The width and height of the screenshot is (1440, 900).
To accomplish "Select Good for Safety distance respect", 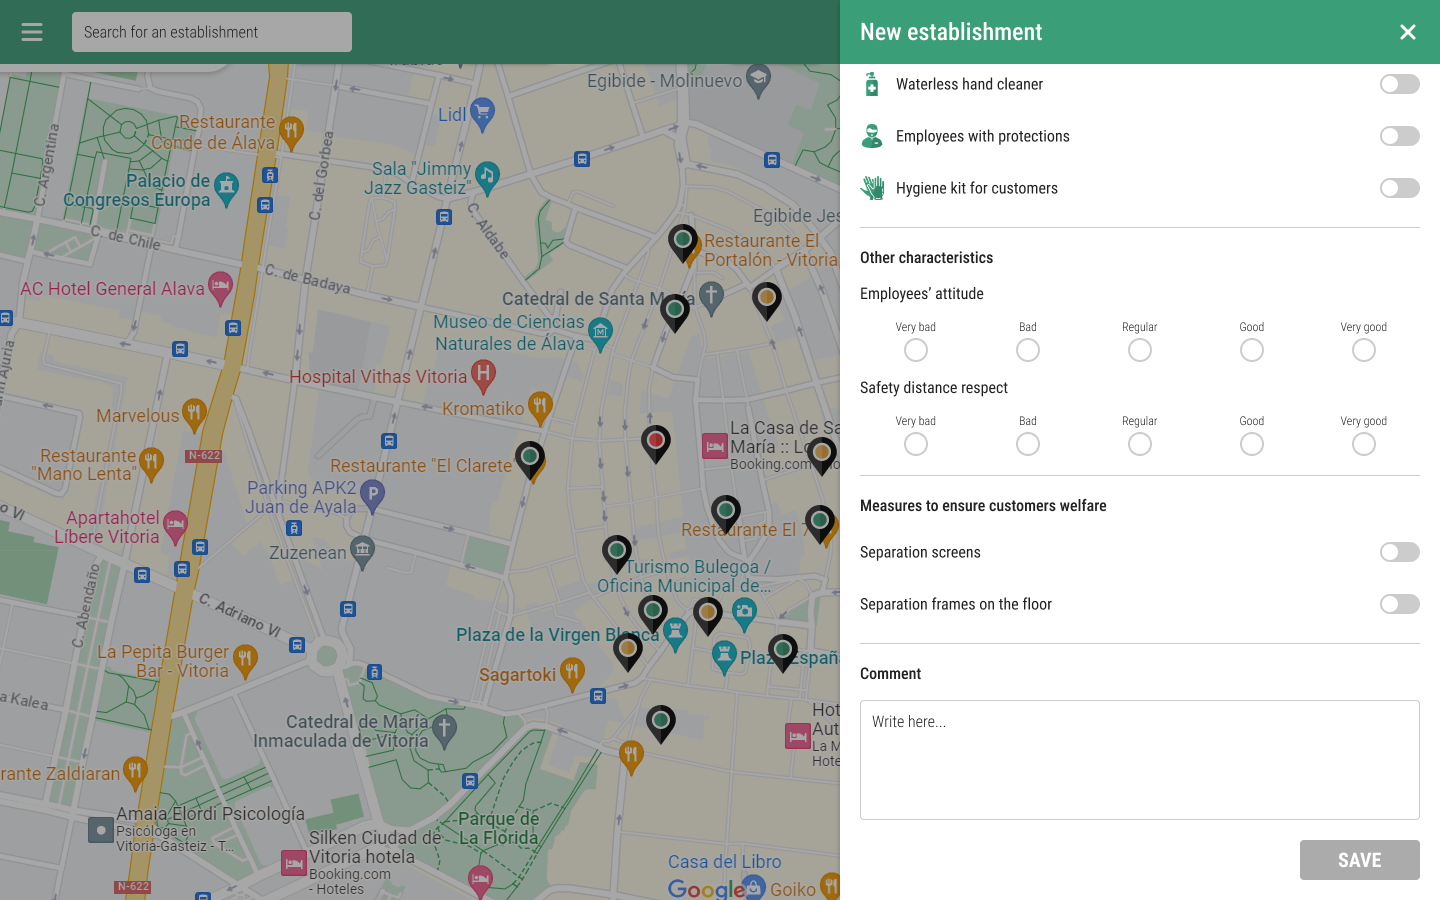I will (1252, 444).
